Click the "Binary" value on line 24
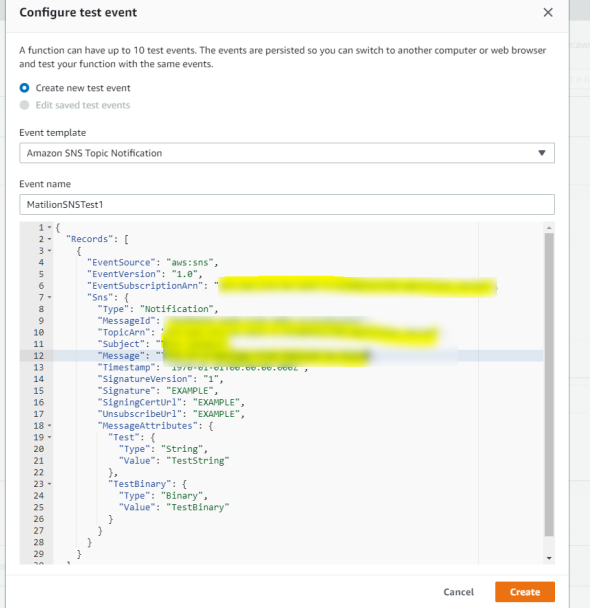590x608 pixels. pos(182,496)
